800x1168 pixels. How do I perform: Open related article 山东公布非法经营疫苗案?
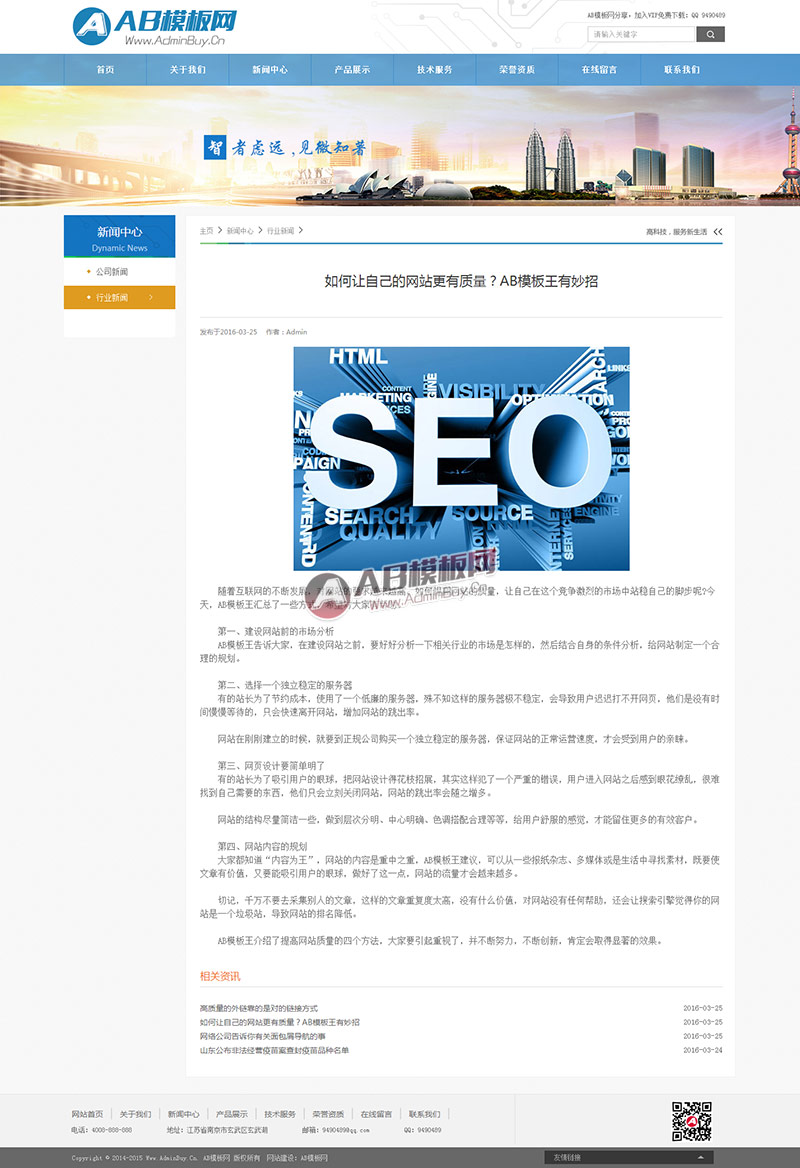coord(274,1050)
